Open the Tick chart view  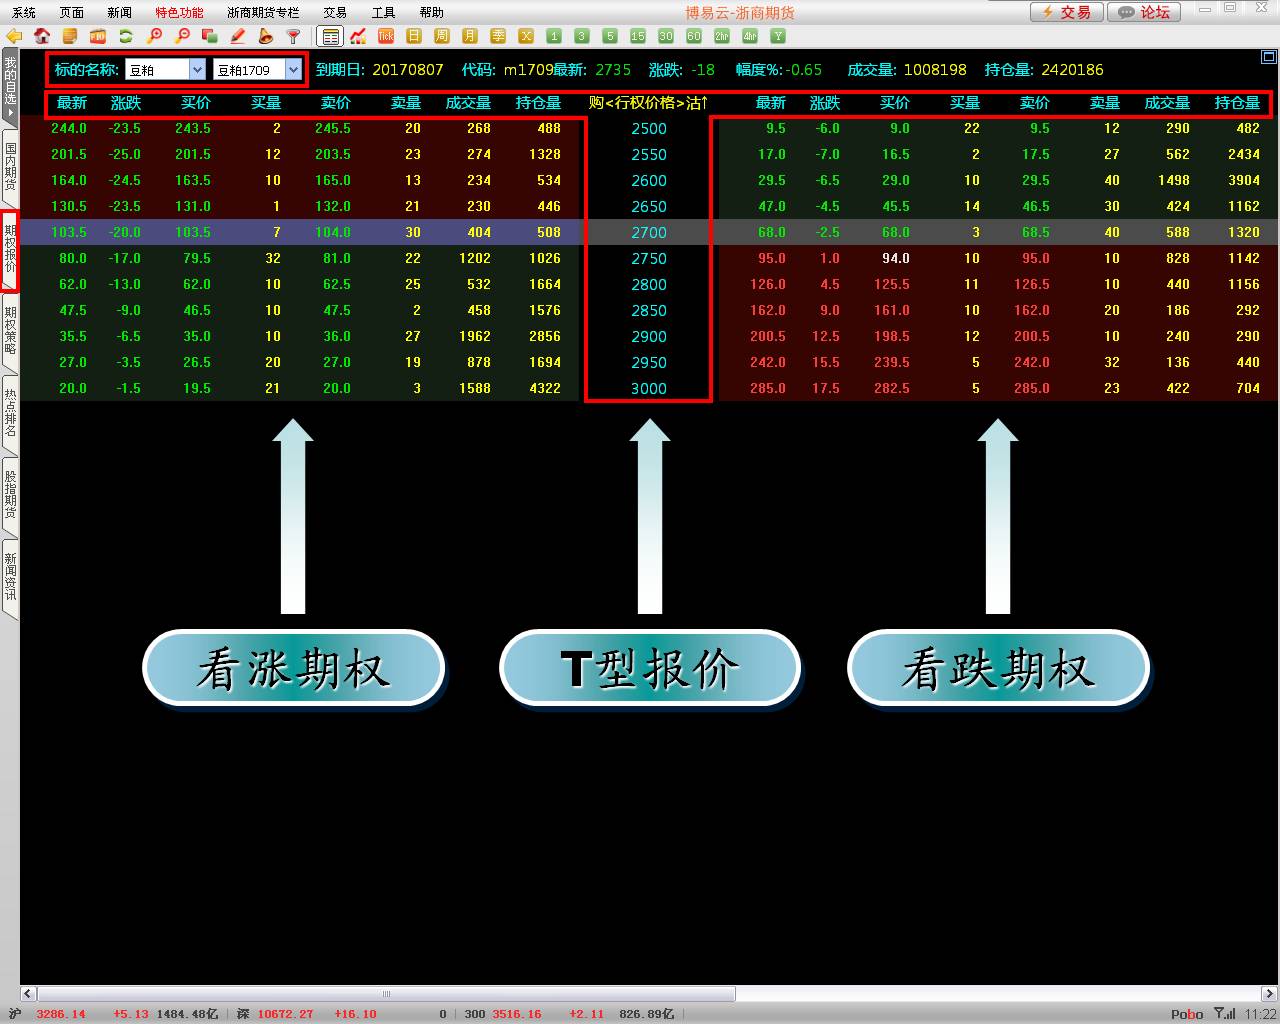386,36
